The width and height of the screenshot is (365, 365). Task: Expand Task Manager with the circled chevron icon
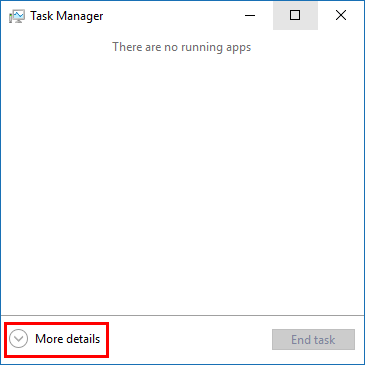click(19, 339)
